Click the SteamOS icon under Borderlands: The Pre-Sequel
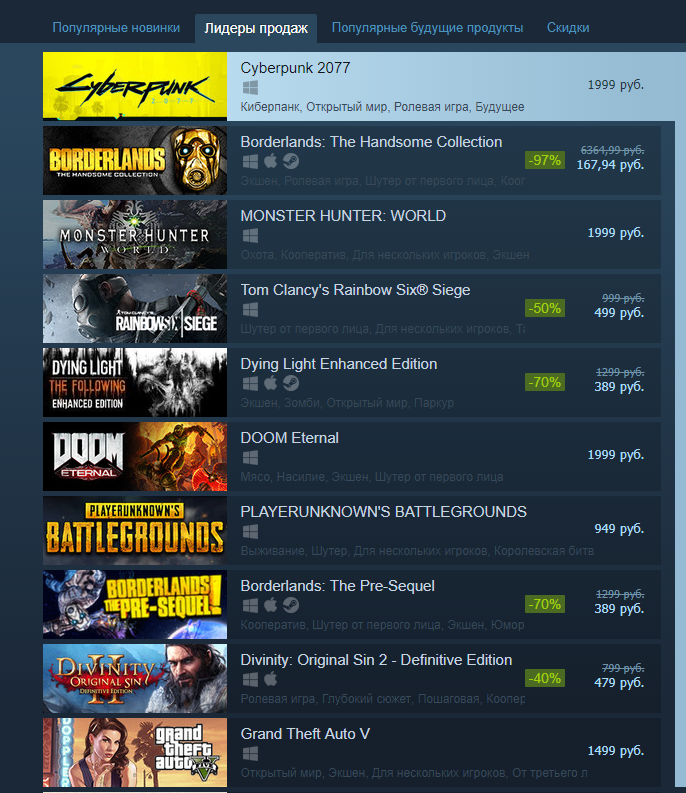 [291, 605]
